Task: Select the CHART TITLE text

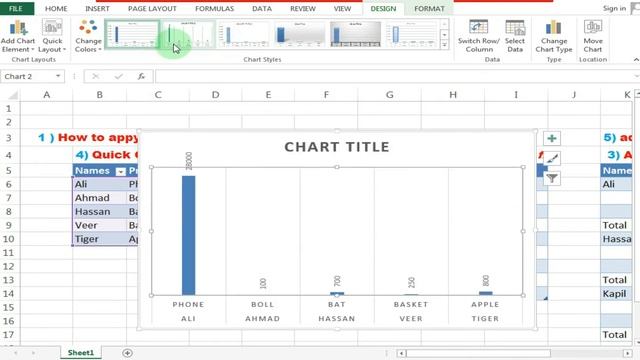Action: click(337, 147)
